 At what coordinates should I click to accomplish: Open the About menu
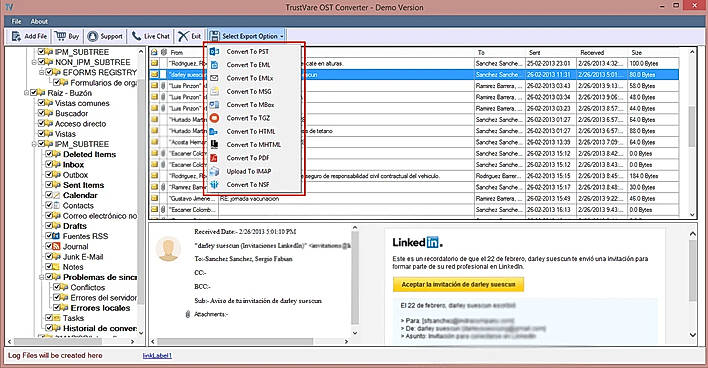(39, 21)
